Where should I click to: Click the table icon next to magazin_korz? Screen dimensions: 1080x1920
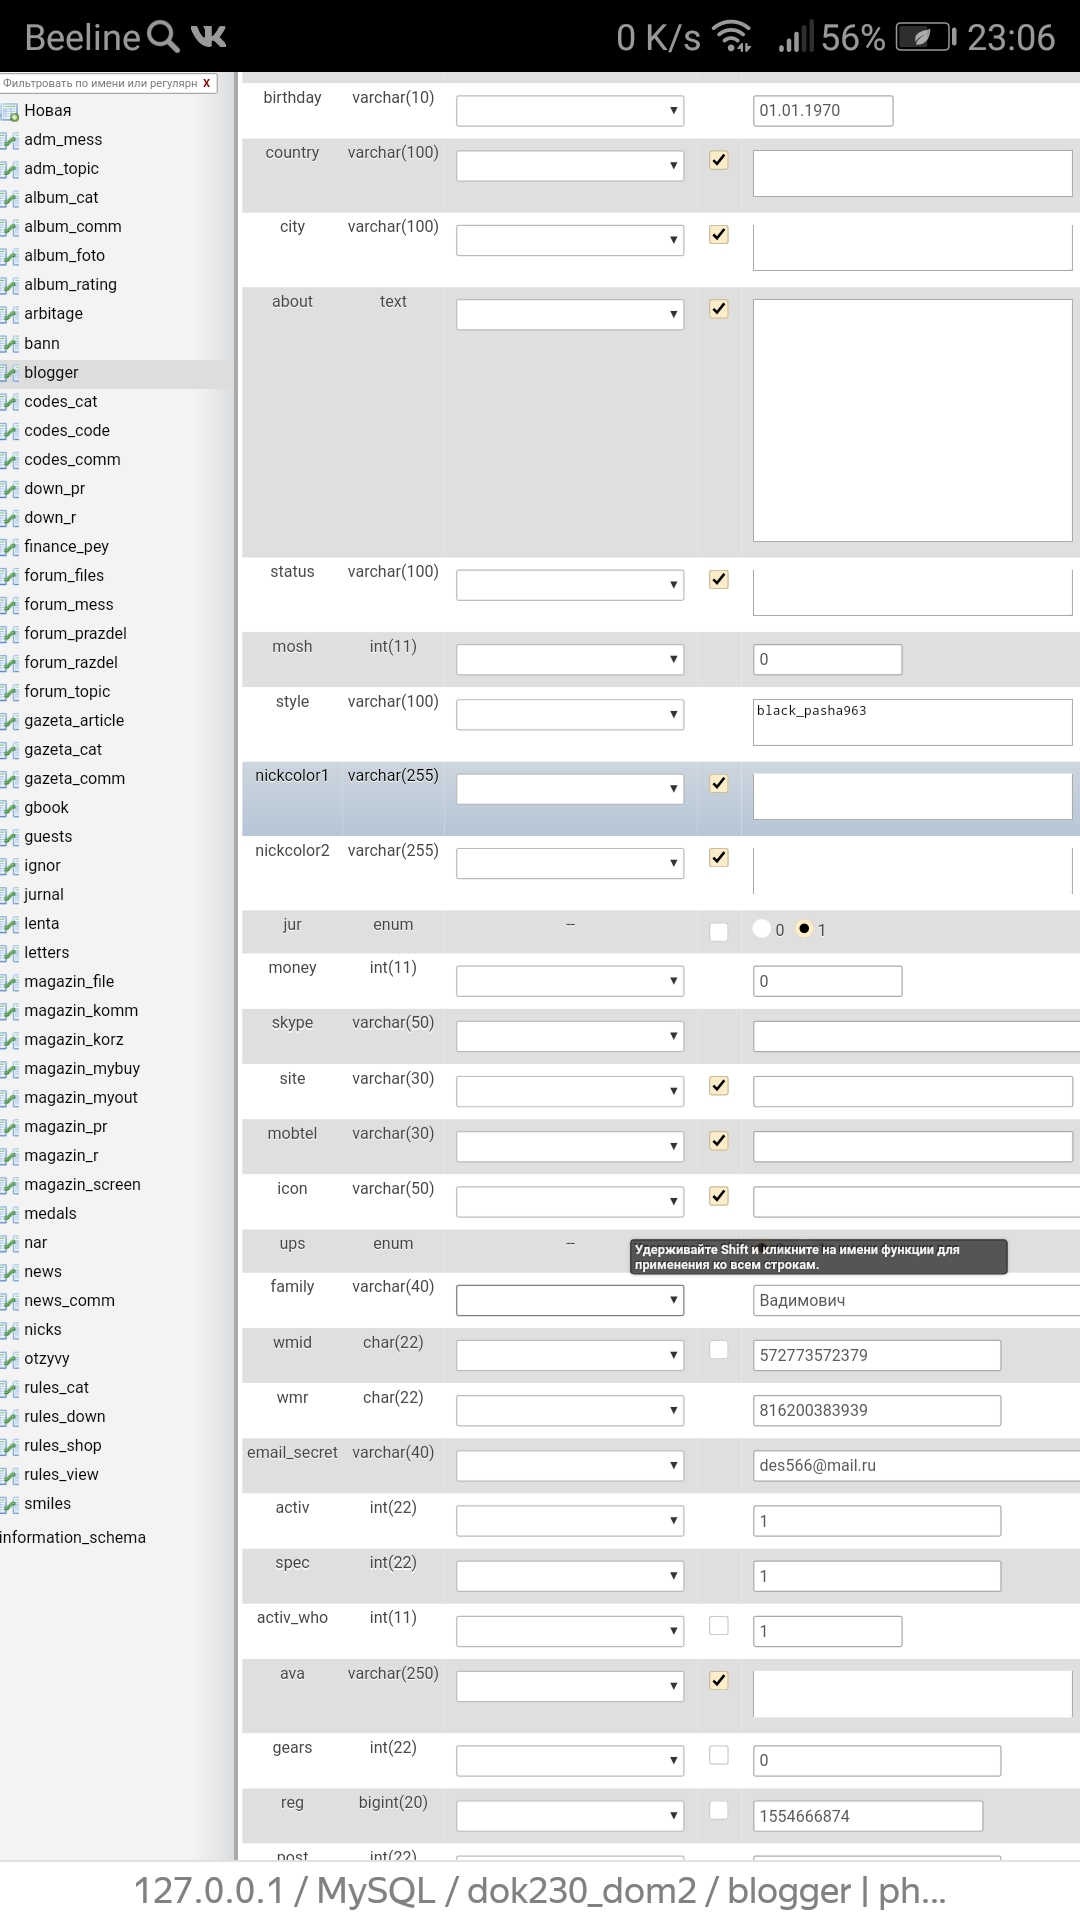pos(10,1040)
